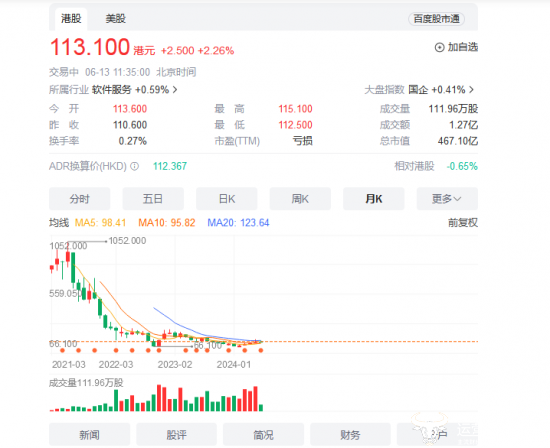The image size is (550, 448).
Task: Click the info icon beside ADR换算价(HKD)
Action: (135, 166)
